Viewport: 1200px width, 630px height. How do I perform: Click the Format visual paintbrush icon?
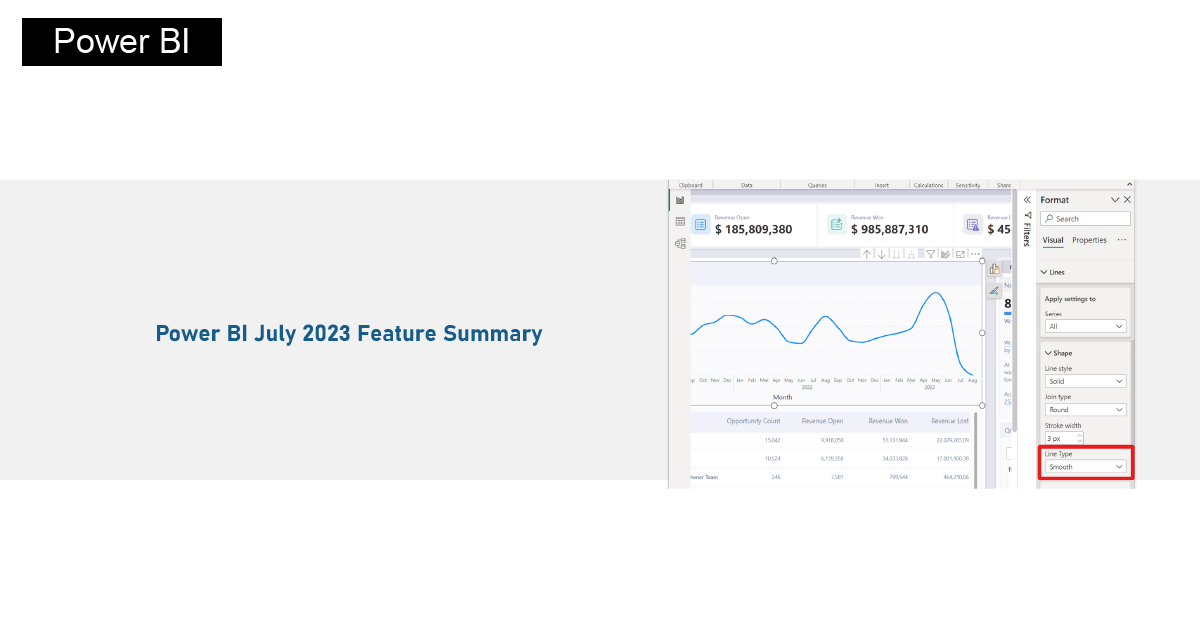coord(994,291)
